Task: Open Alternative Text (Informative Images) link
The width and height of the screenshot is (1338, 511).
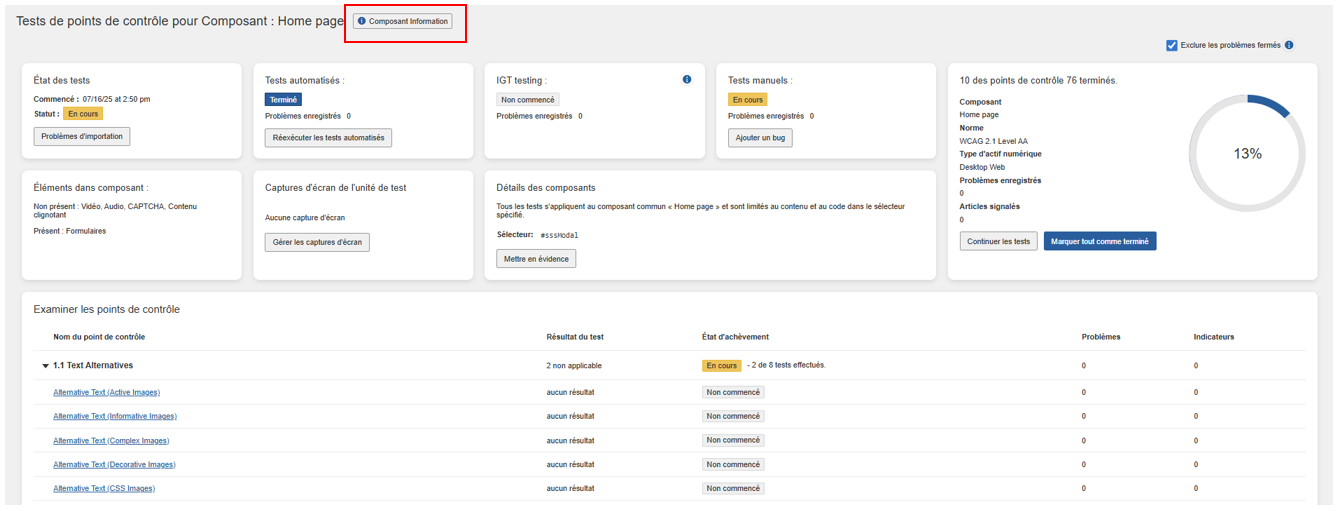Action: coord(114,416)
